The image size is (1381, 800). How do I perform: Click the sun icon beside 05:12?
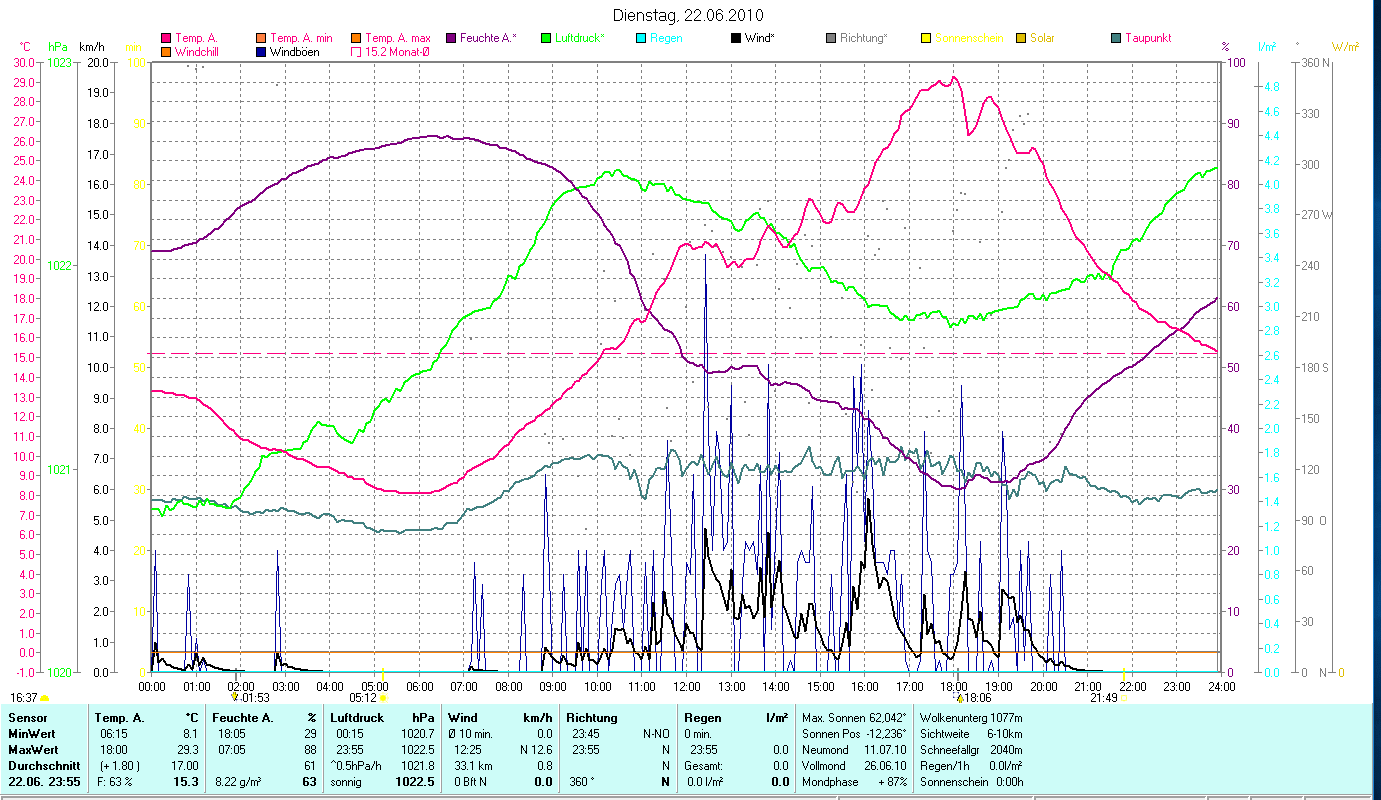382,698
